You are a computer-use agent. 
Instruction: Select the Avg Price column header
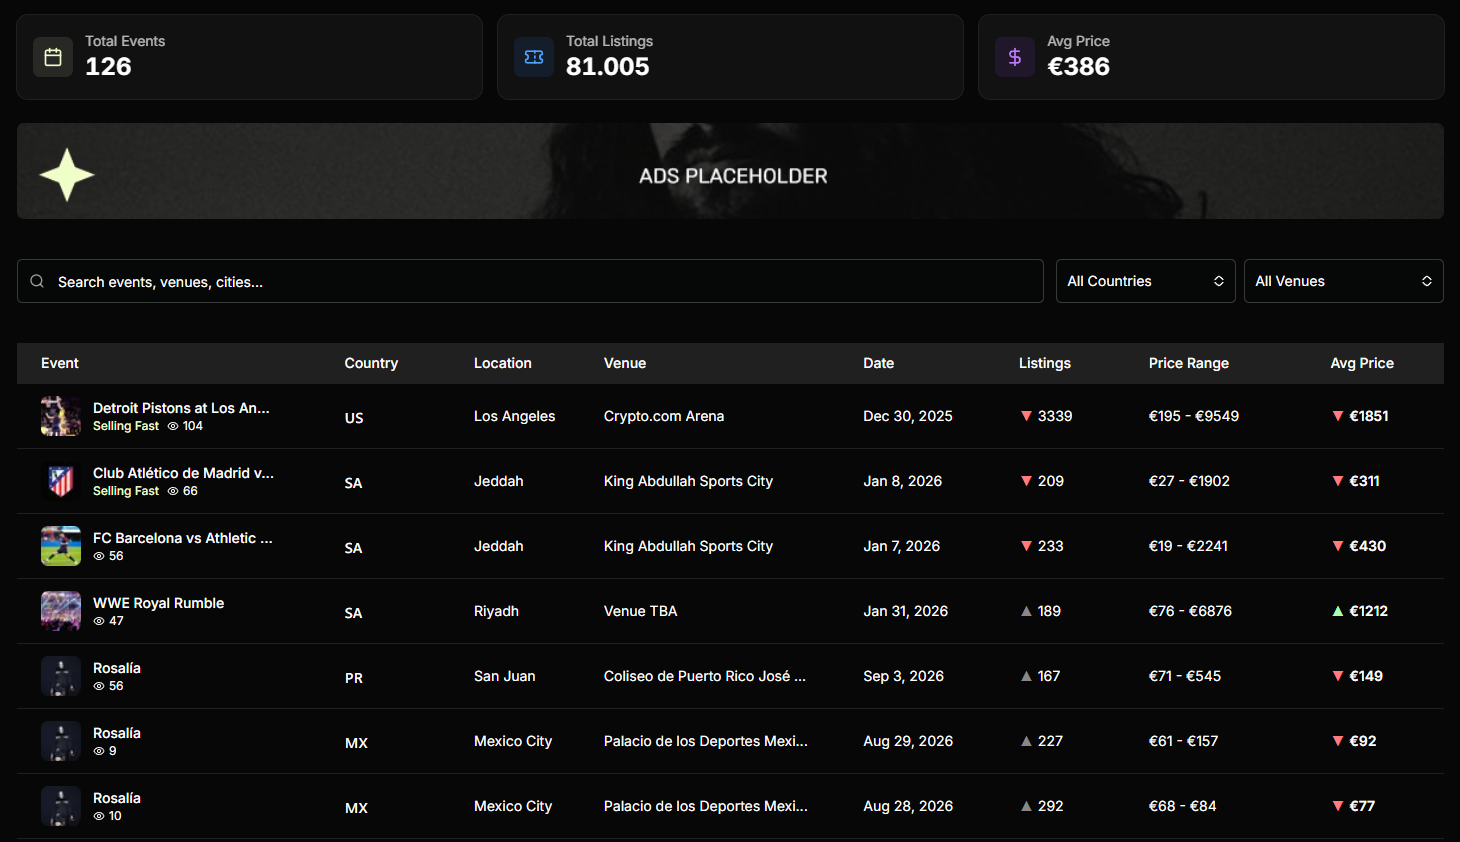click(1362, 363)
